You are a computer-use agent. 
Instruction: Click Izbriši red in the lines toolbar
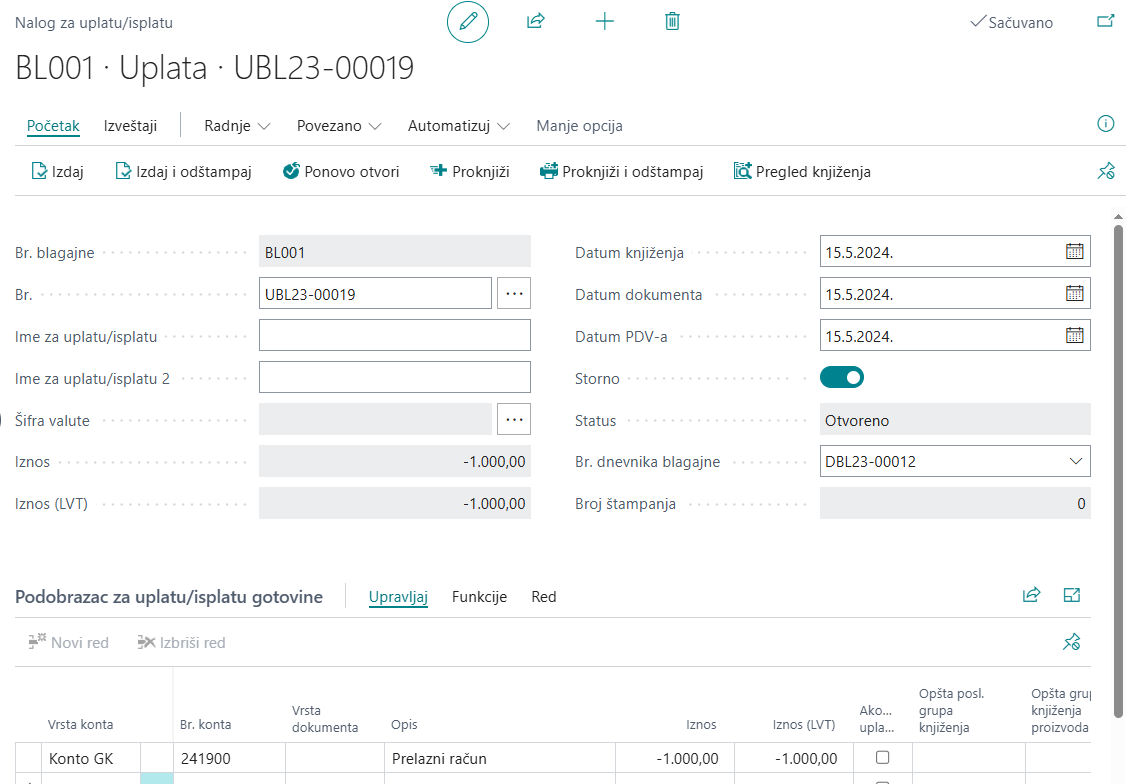pyautogui.click(x=182, y=642)
